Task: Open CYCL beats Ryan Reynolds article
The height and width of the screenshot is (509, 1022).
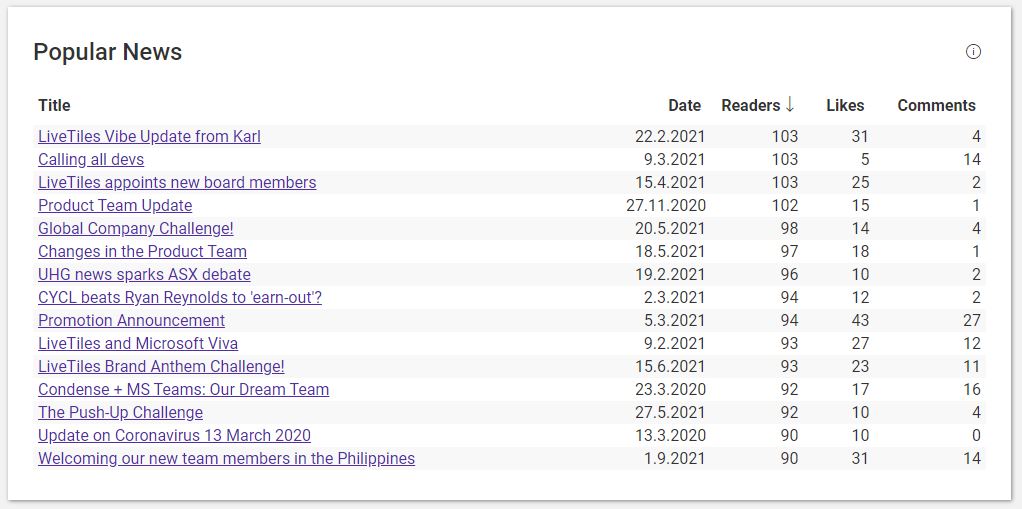Action: 180,298
